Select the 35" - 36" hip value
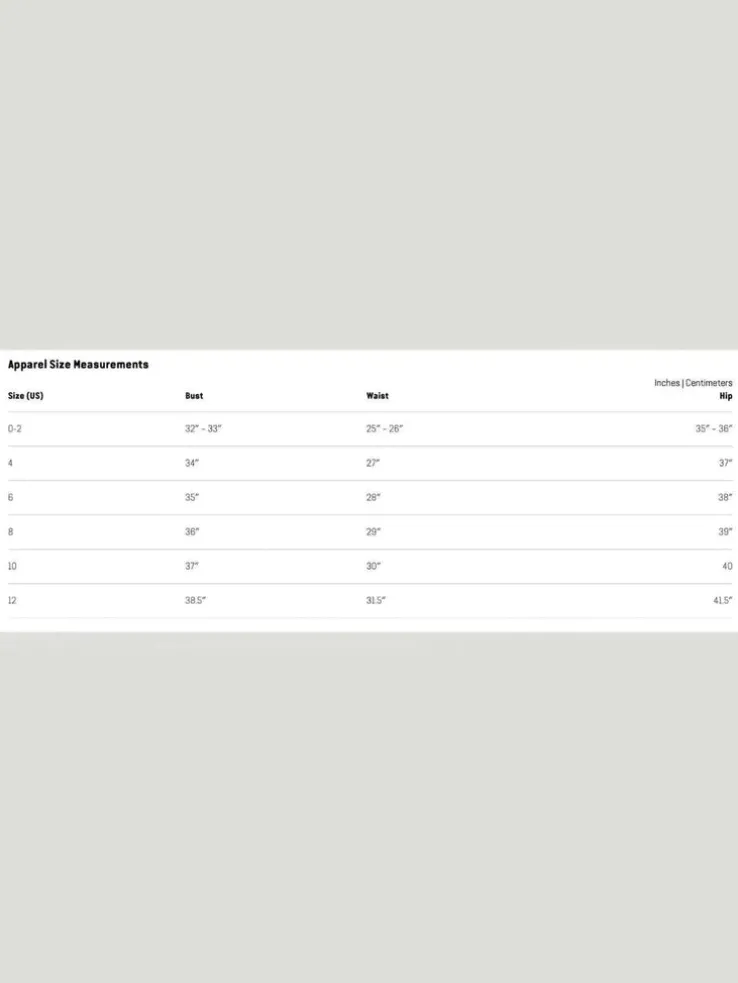Viewport: 738px width, 983px height. click(x=714, y=429)
